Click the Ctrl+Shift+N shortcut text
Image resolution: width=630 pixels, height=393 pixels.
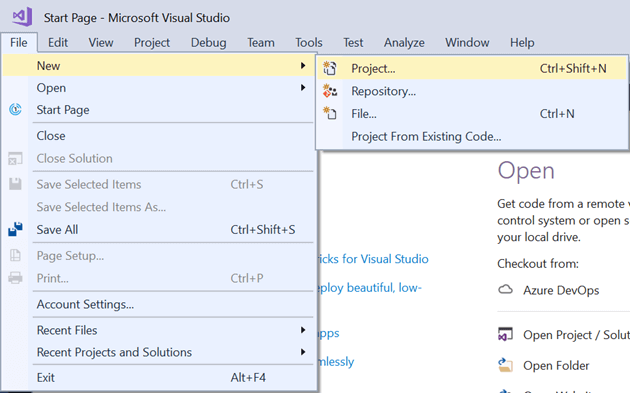click(573, 68)
